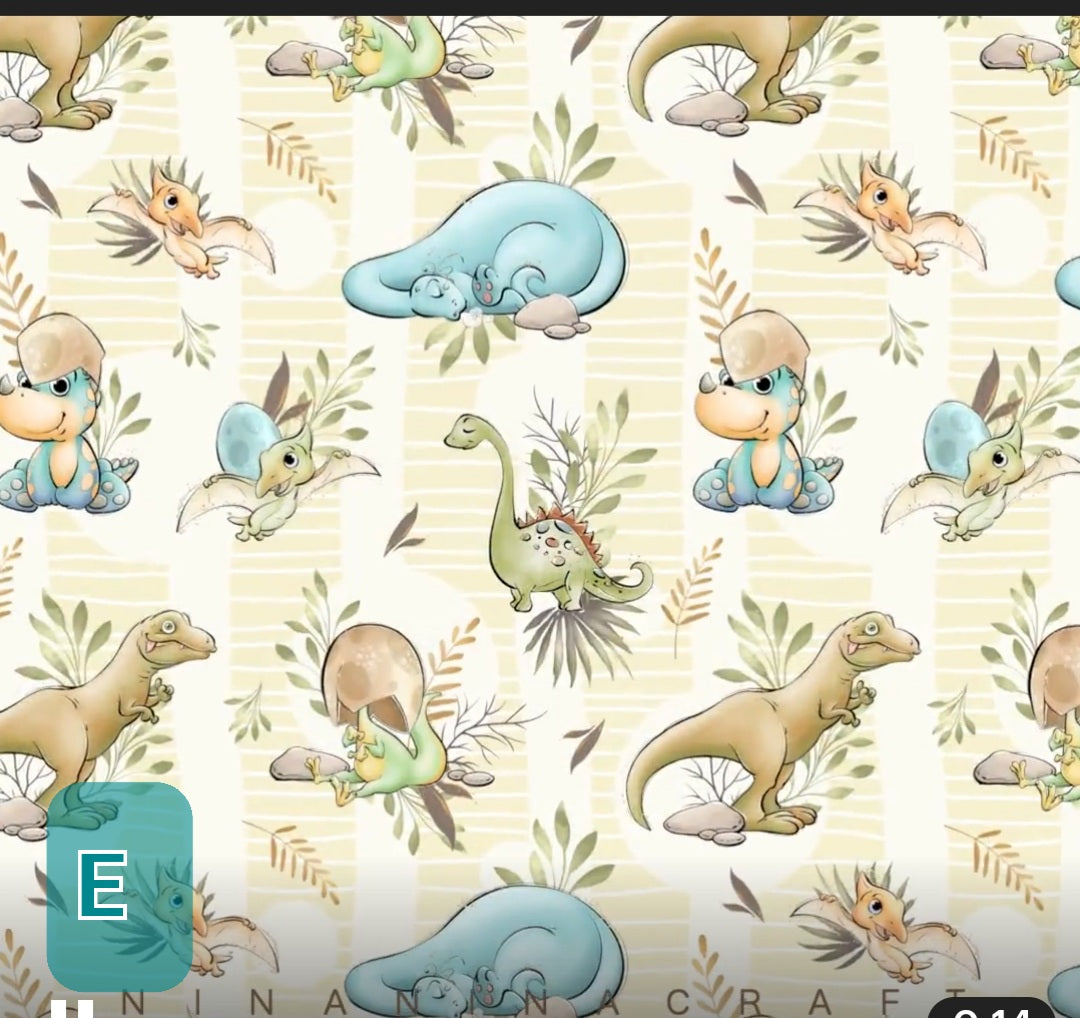Click the 0:14 video time indicator

[x=990, y=1008]
